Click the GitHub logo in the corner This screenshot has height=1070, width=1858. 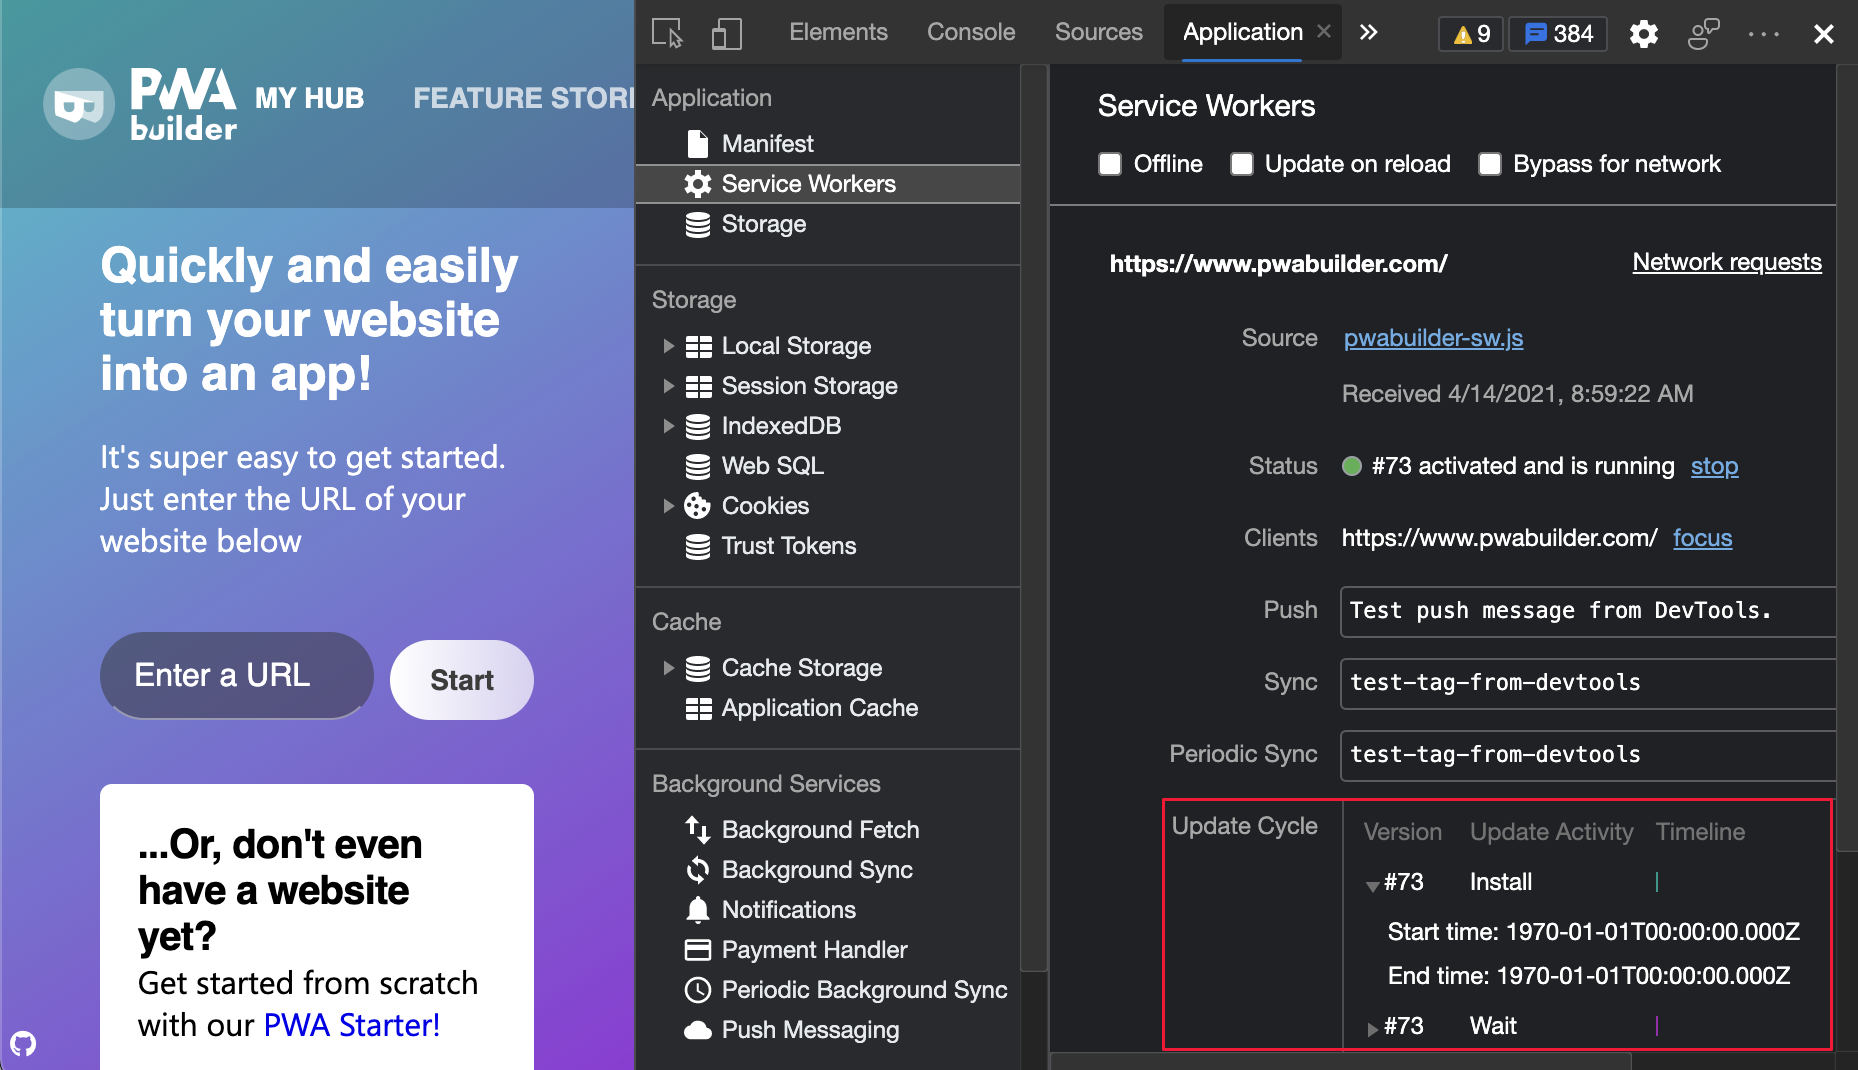24,1044
